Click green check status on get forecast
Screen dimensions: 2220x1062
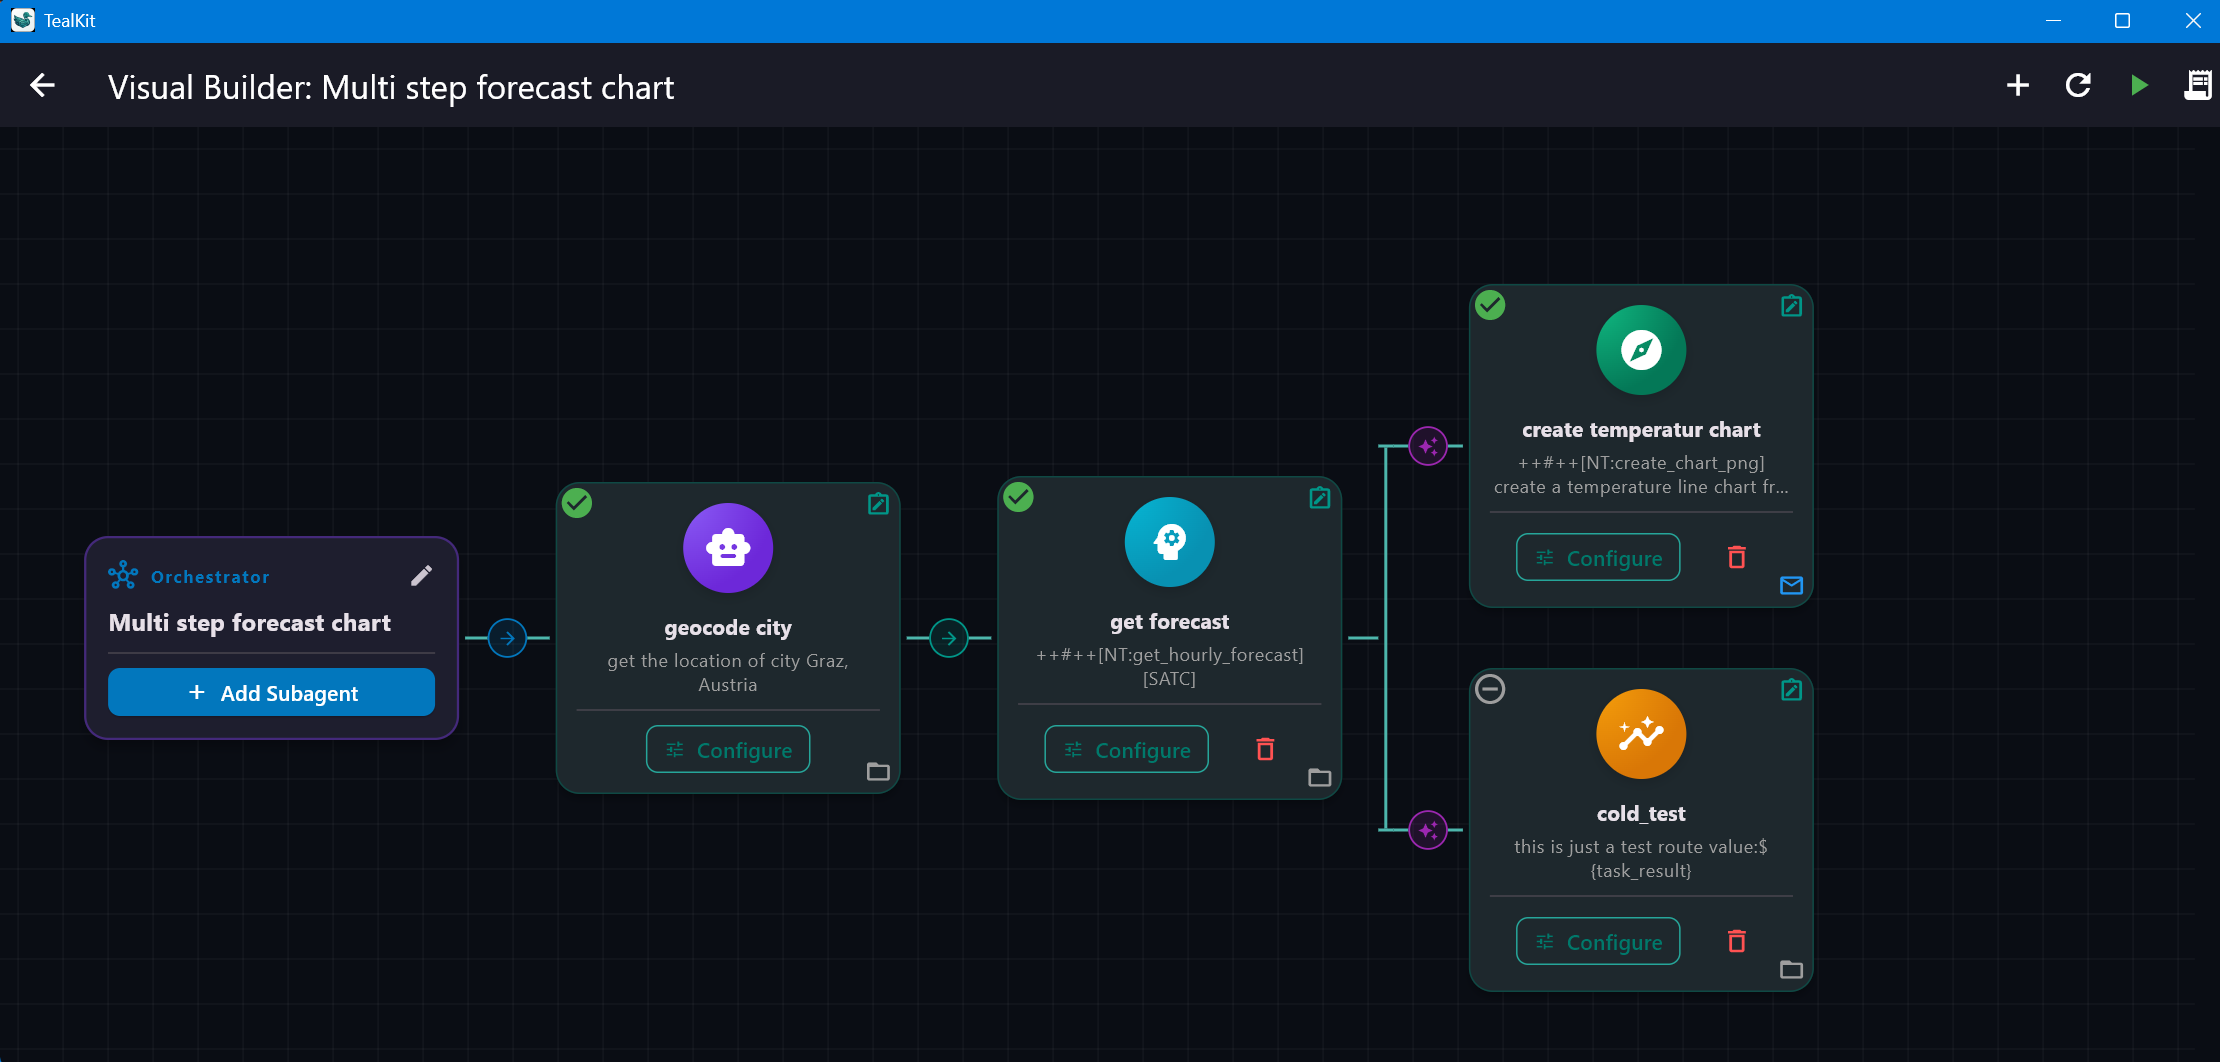pos(1018,497)
